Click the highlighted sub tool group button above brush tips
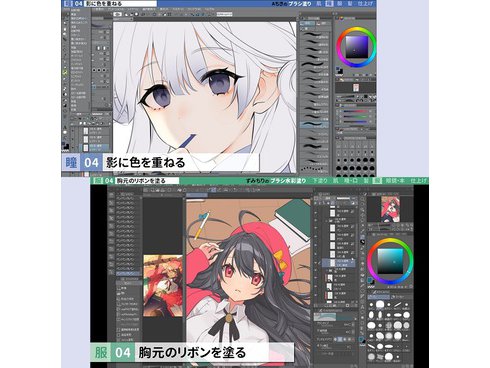Image resolution: width=490 pixels, height=368 pixels. 378,296
